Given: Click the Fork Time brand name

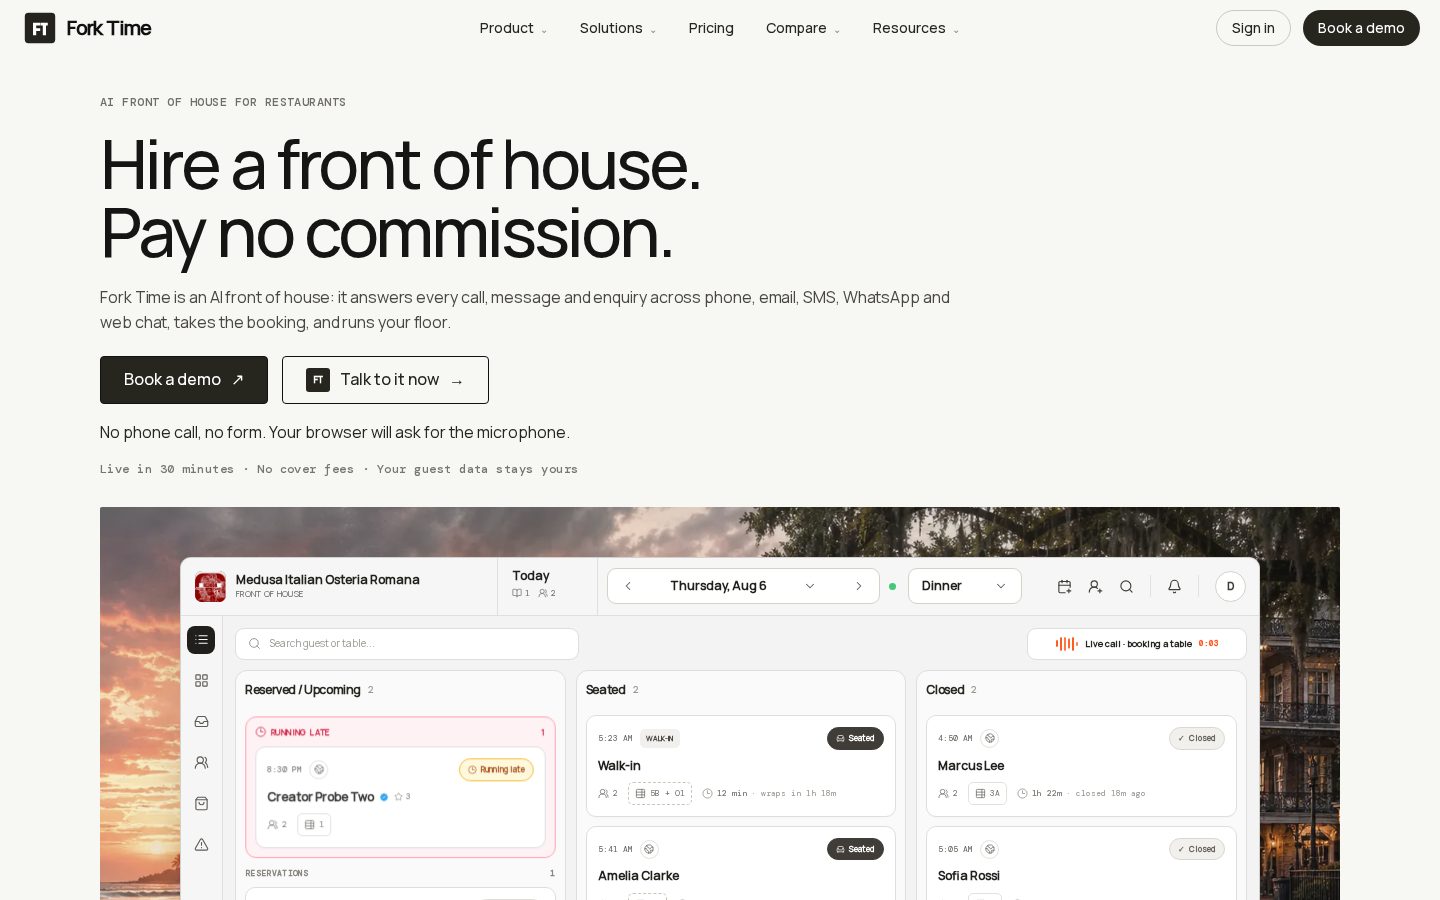Looking at the screenshot, I should pos(109,28).
